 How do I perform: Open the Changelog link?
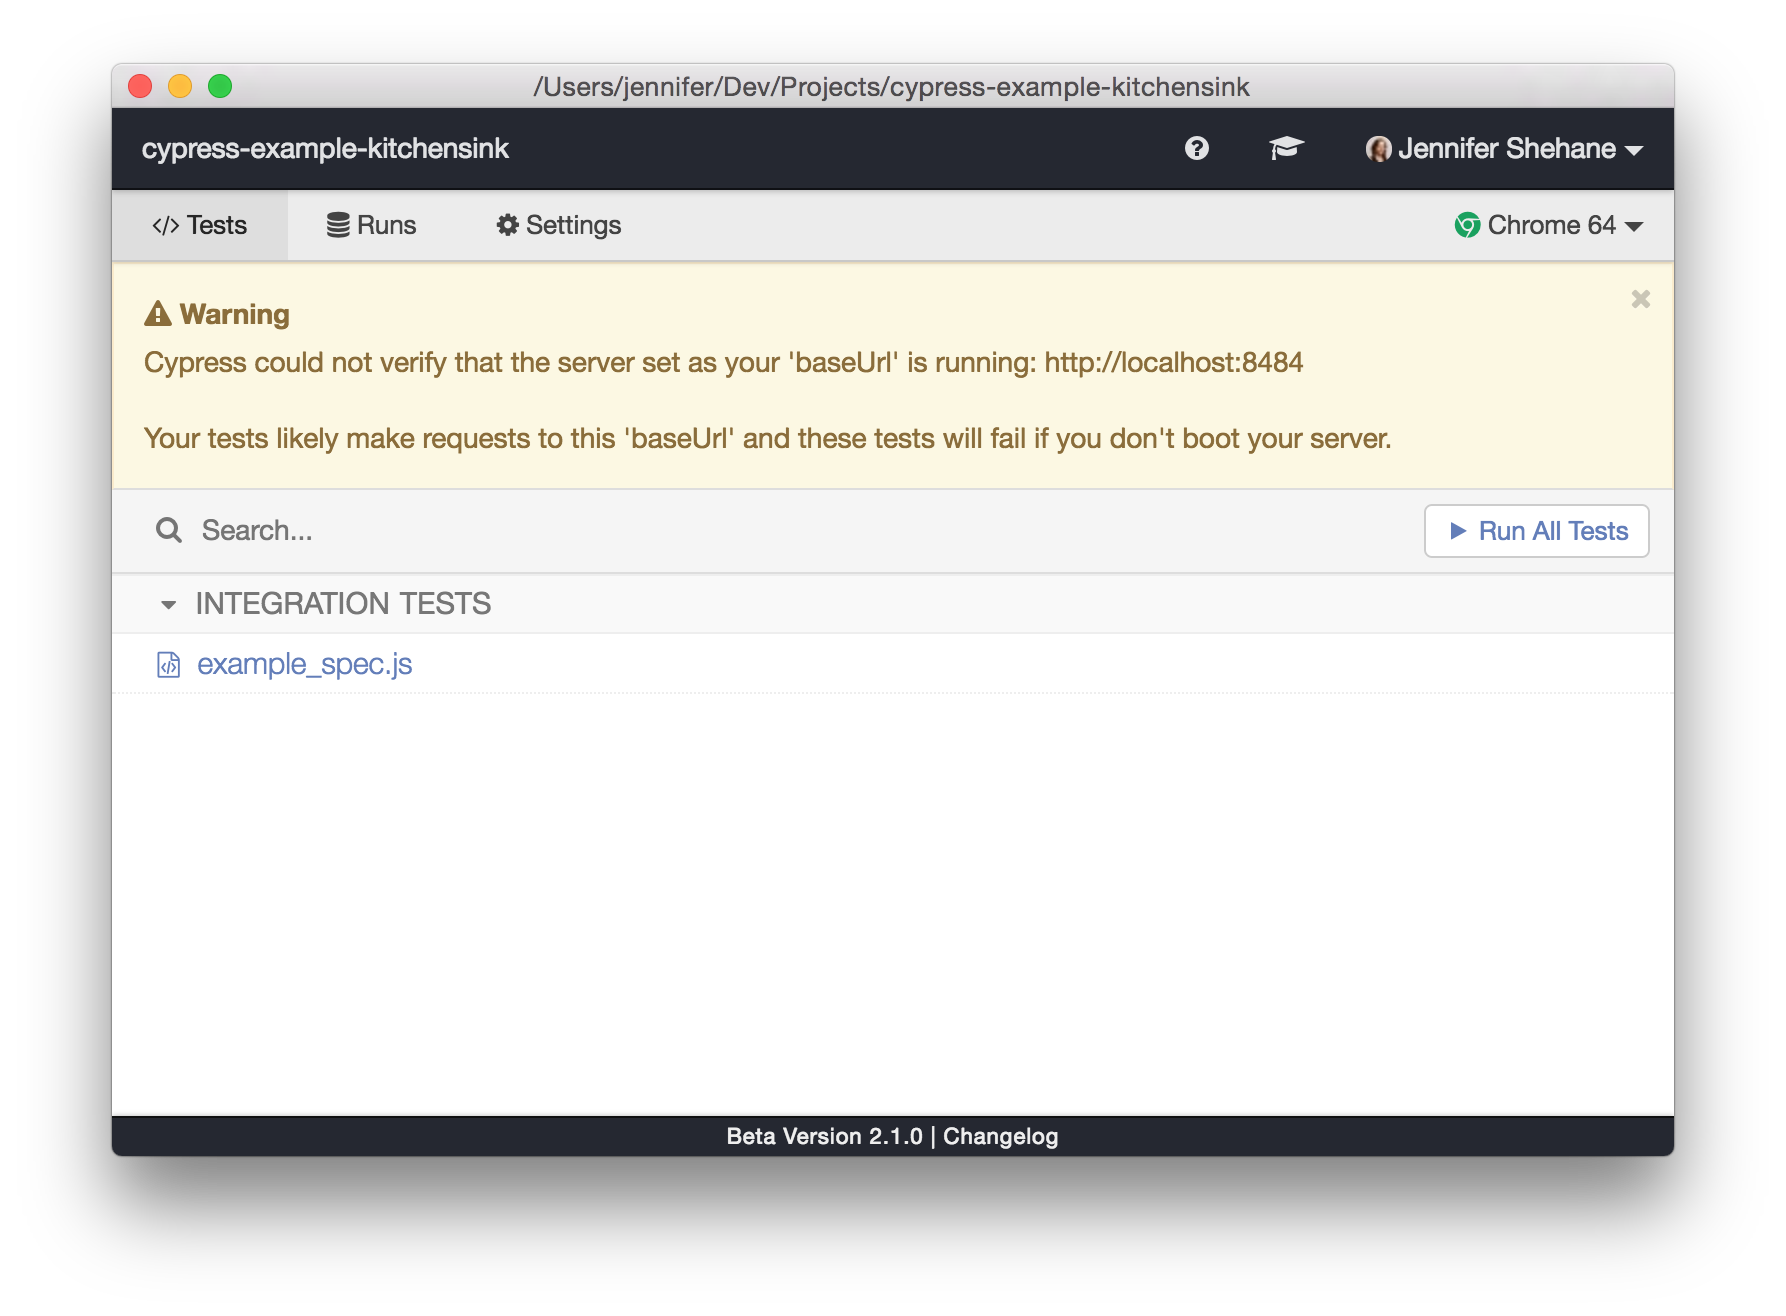[999, 1136]
